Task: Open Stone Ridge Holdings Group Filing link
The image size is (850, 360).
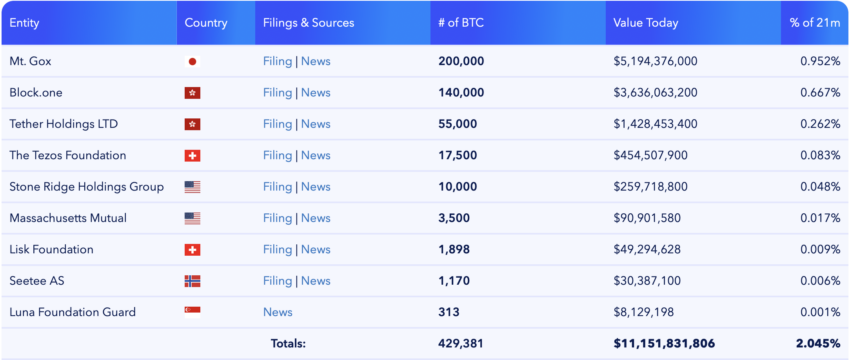Action: 278,187
